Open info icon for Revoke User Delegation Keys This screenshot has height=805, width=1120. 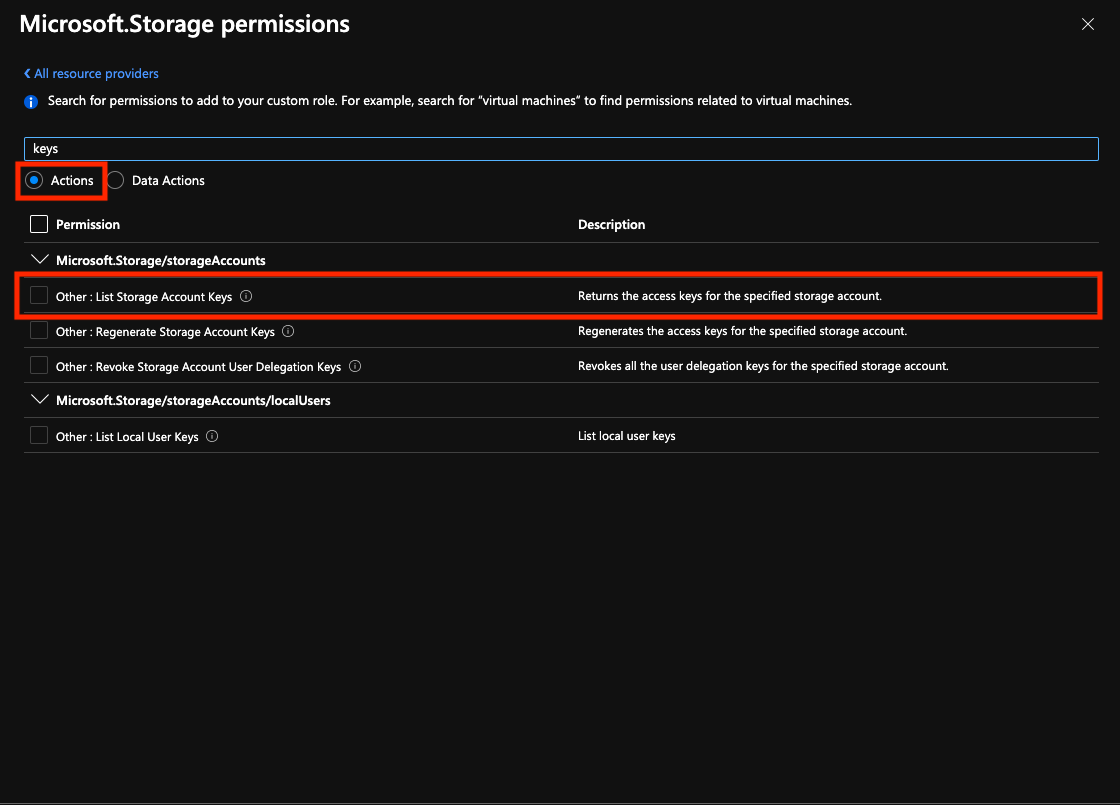(355, 366)
